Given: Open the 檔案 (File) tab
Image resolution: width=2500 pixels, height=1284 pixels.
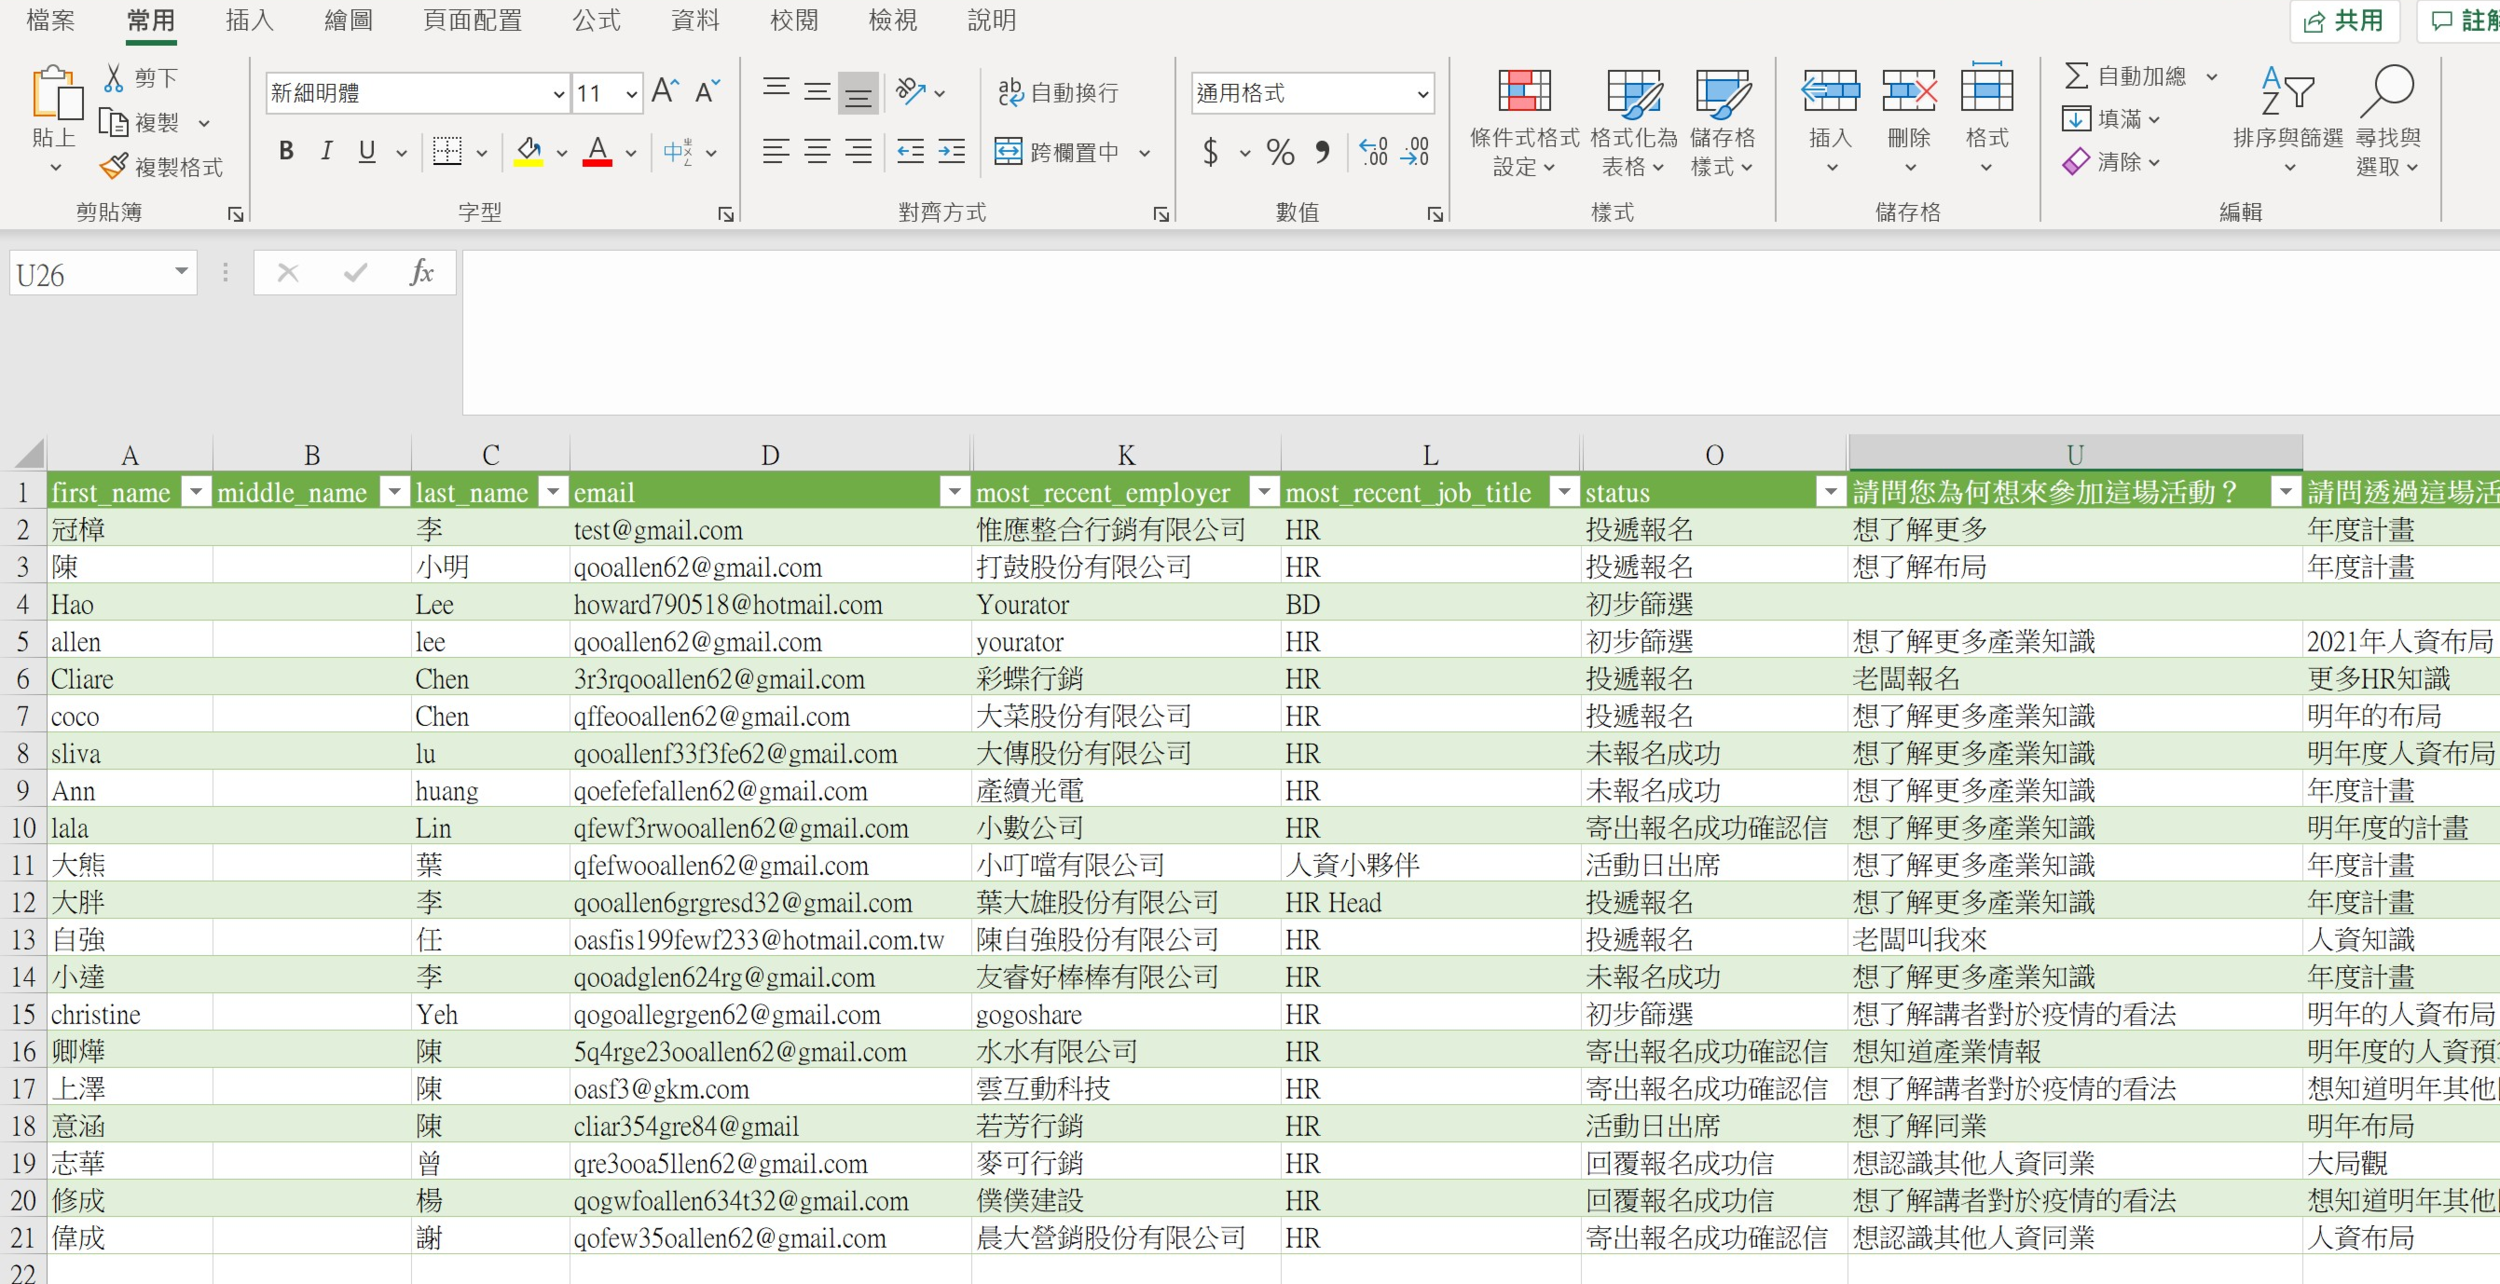Looking at the screenshot, I should [x=50, y=20].
